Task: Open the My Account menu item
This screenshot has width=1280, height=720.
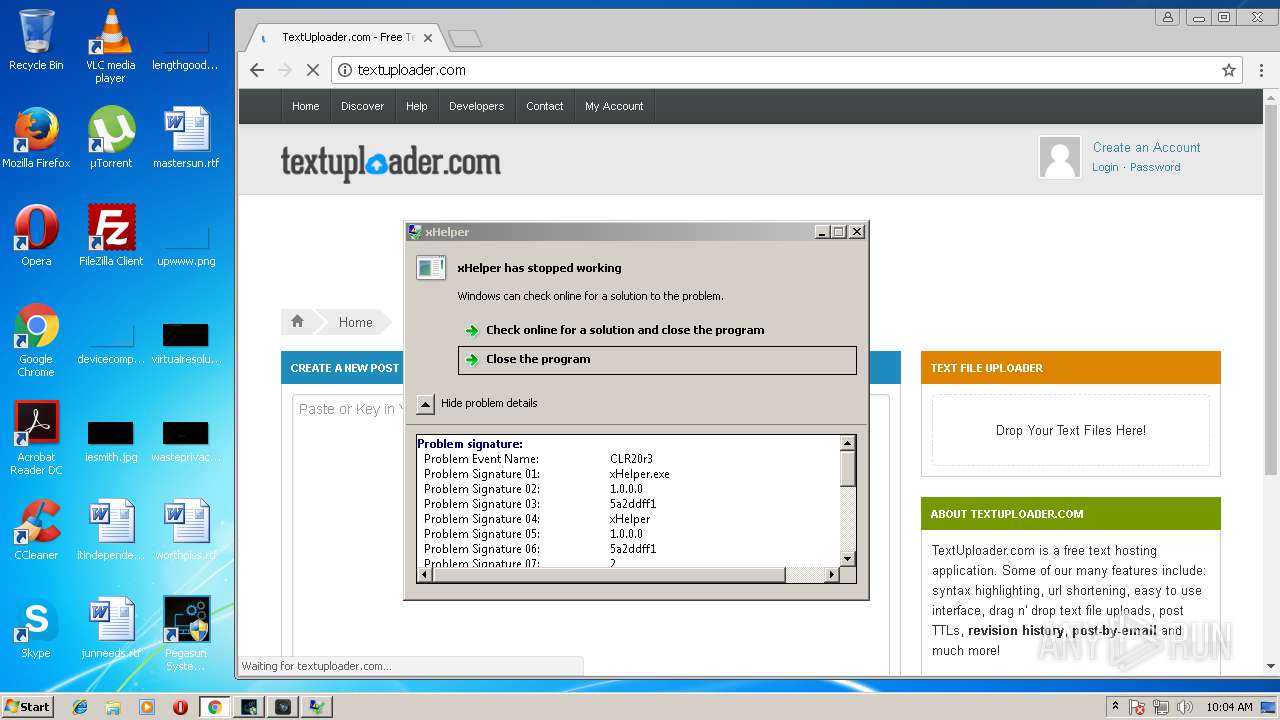Action: (x=614, y=106)
